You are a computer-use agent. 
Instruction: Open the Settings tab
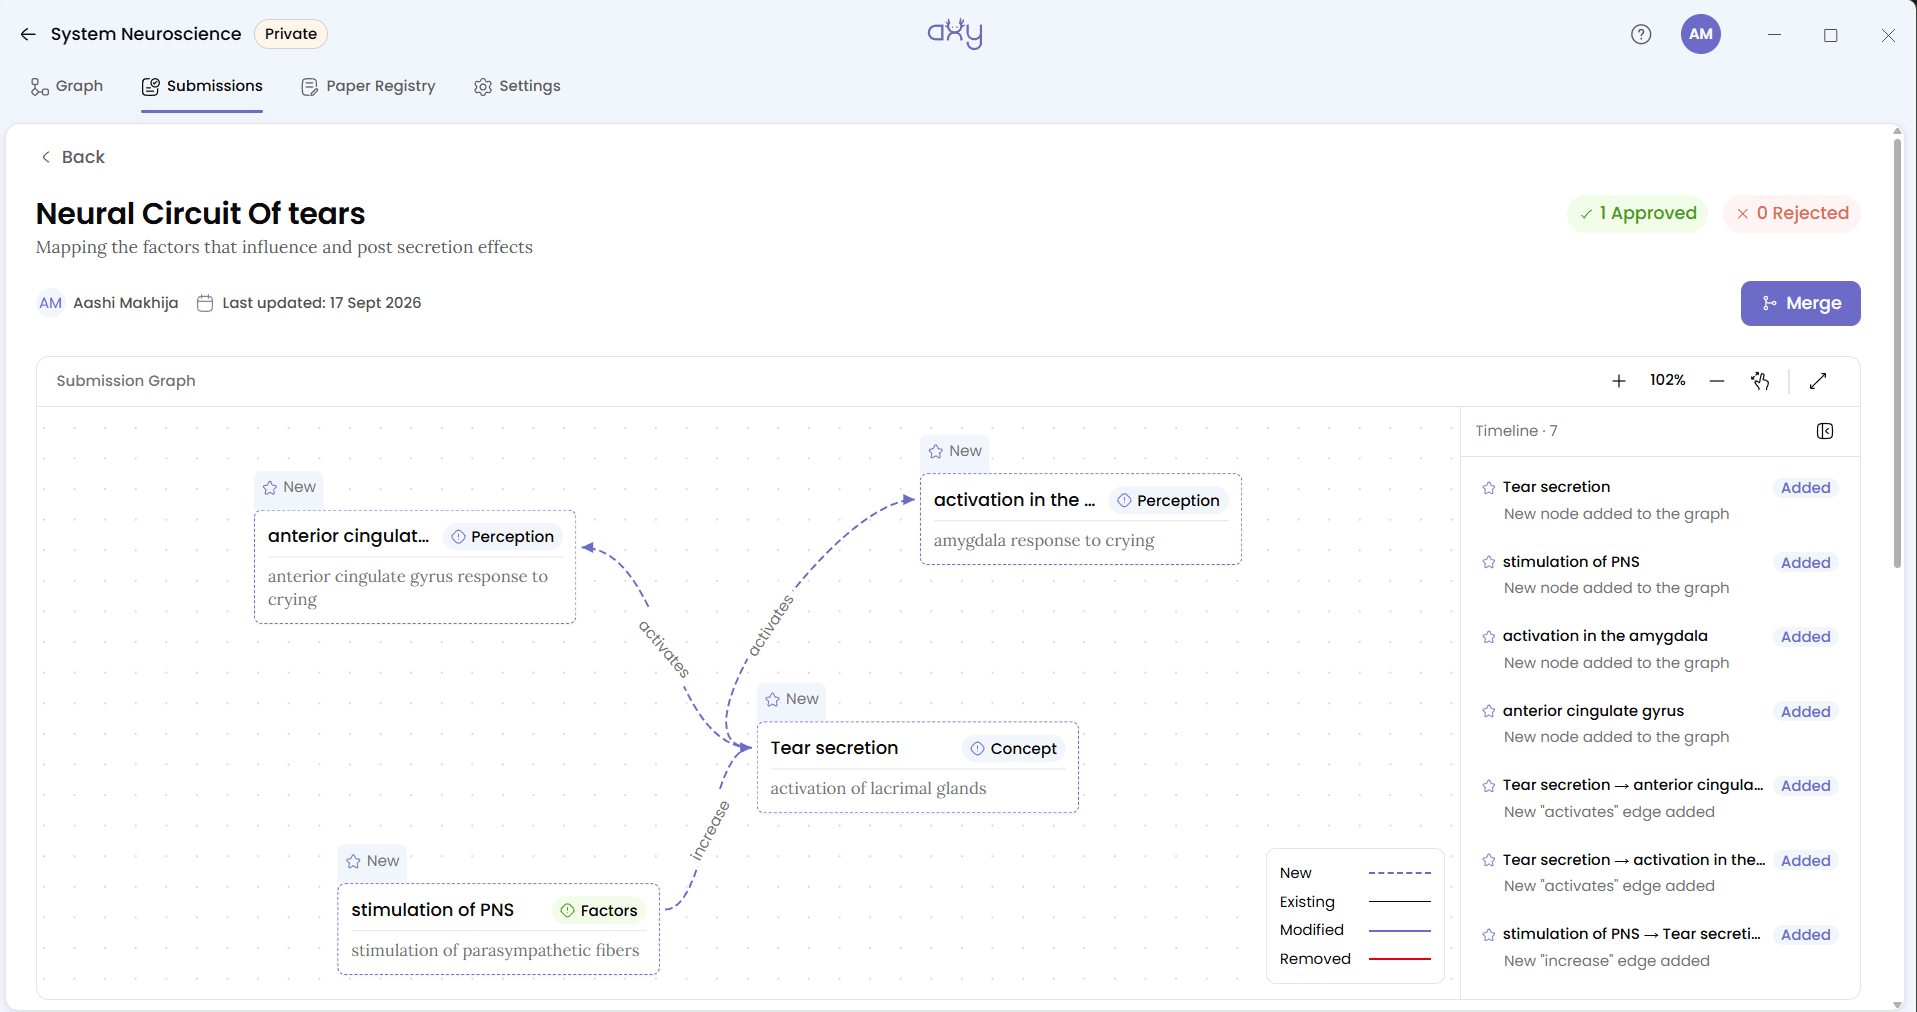click(517, 86)
